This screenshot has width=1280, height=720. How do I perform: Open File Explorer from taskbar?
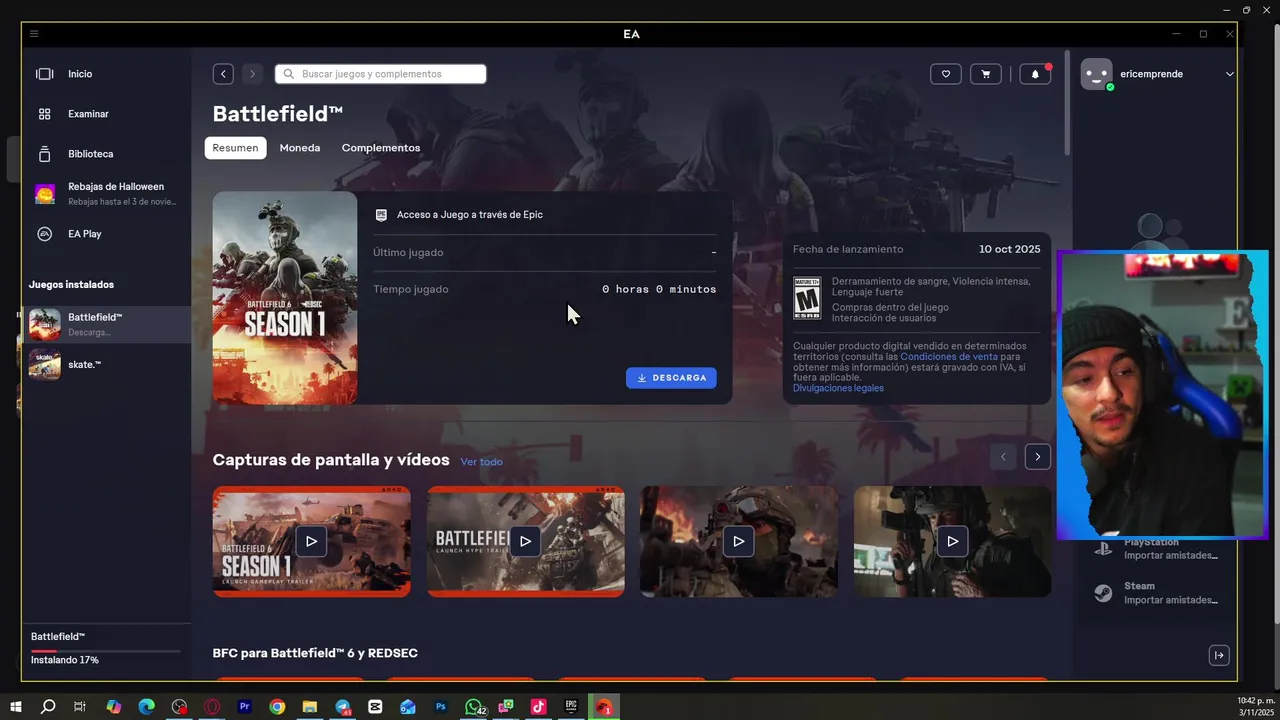(310, 707)
